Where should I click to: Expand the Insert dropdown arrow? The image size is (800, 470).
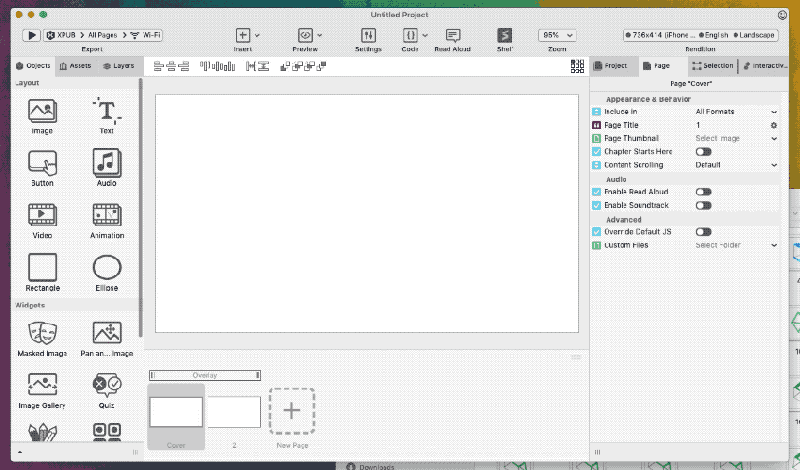[257, 35]
